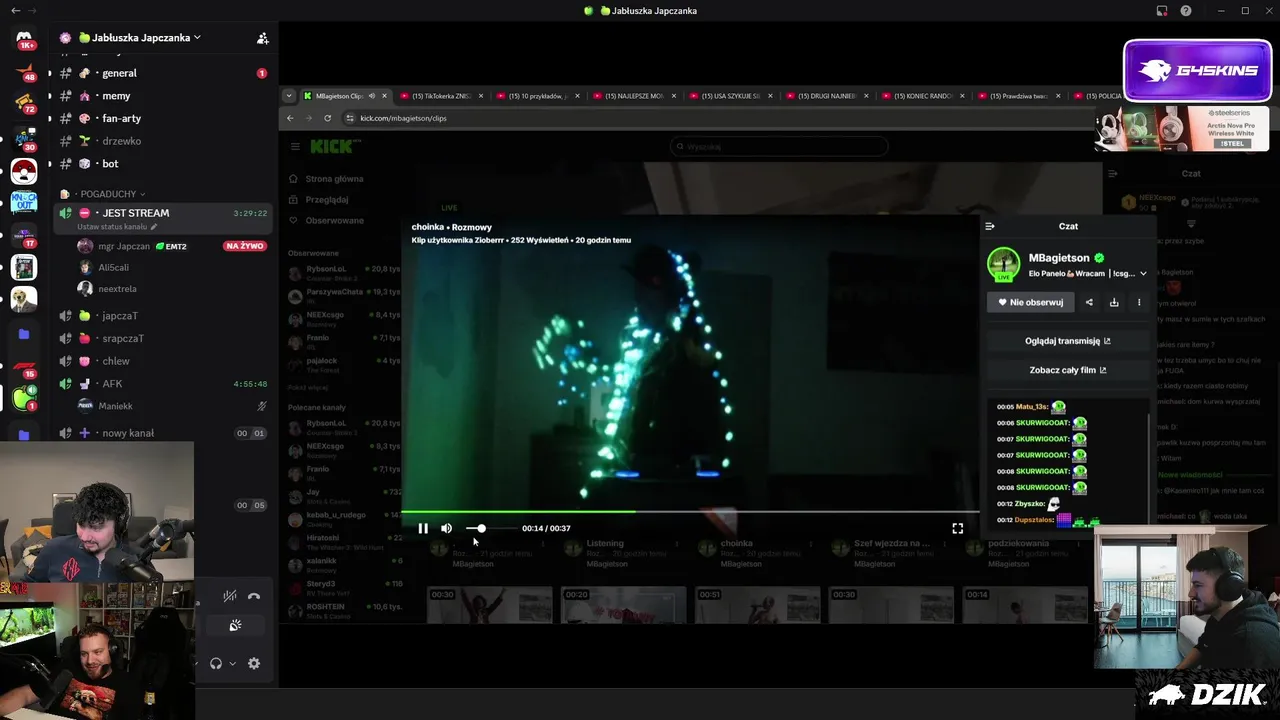This screenshot has width=1280, height=720.
Task: Switch to USA SZYKUJE SIĘ browser tab
Action: pos(730,96)
